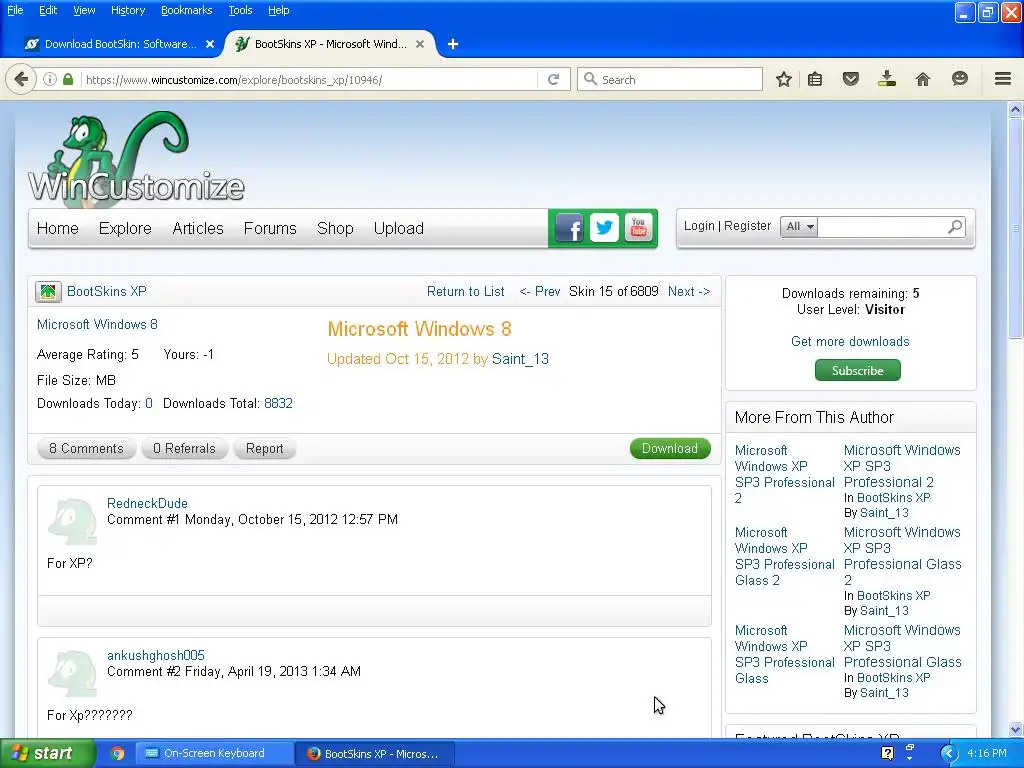Switch to On-Screen Keyboard taskbar item
The width and height of the screenshot is (1024, 768).
pos(213,754)
